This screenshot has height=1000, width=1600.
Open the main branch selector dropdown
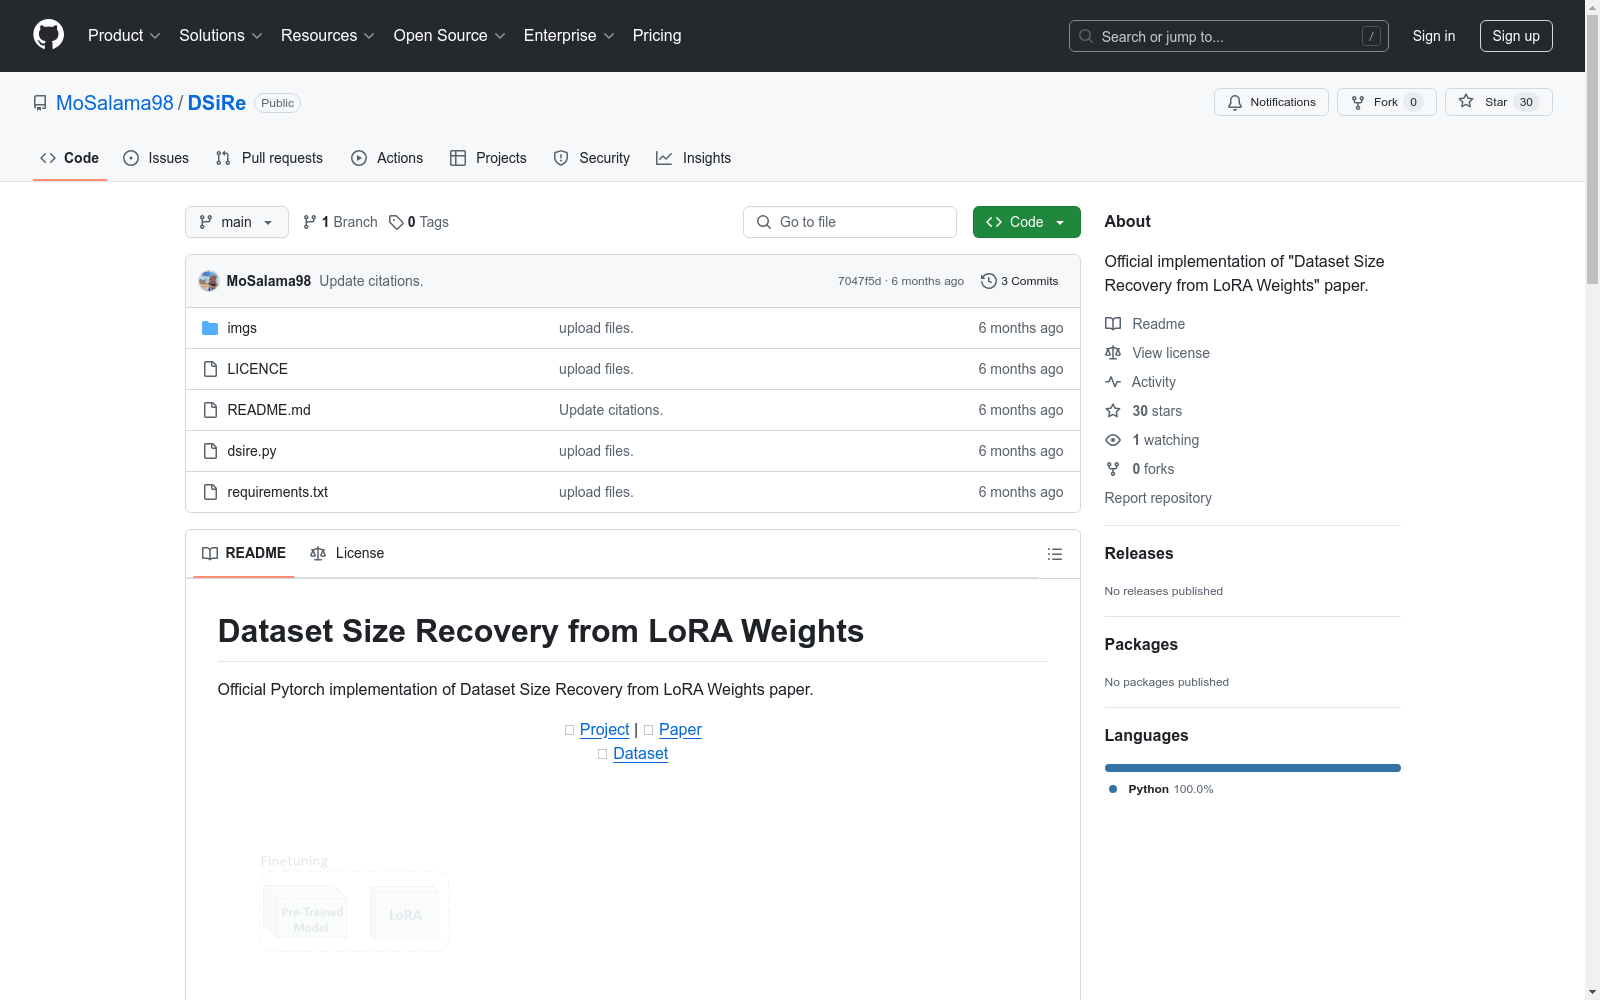click(237, 222)
